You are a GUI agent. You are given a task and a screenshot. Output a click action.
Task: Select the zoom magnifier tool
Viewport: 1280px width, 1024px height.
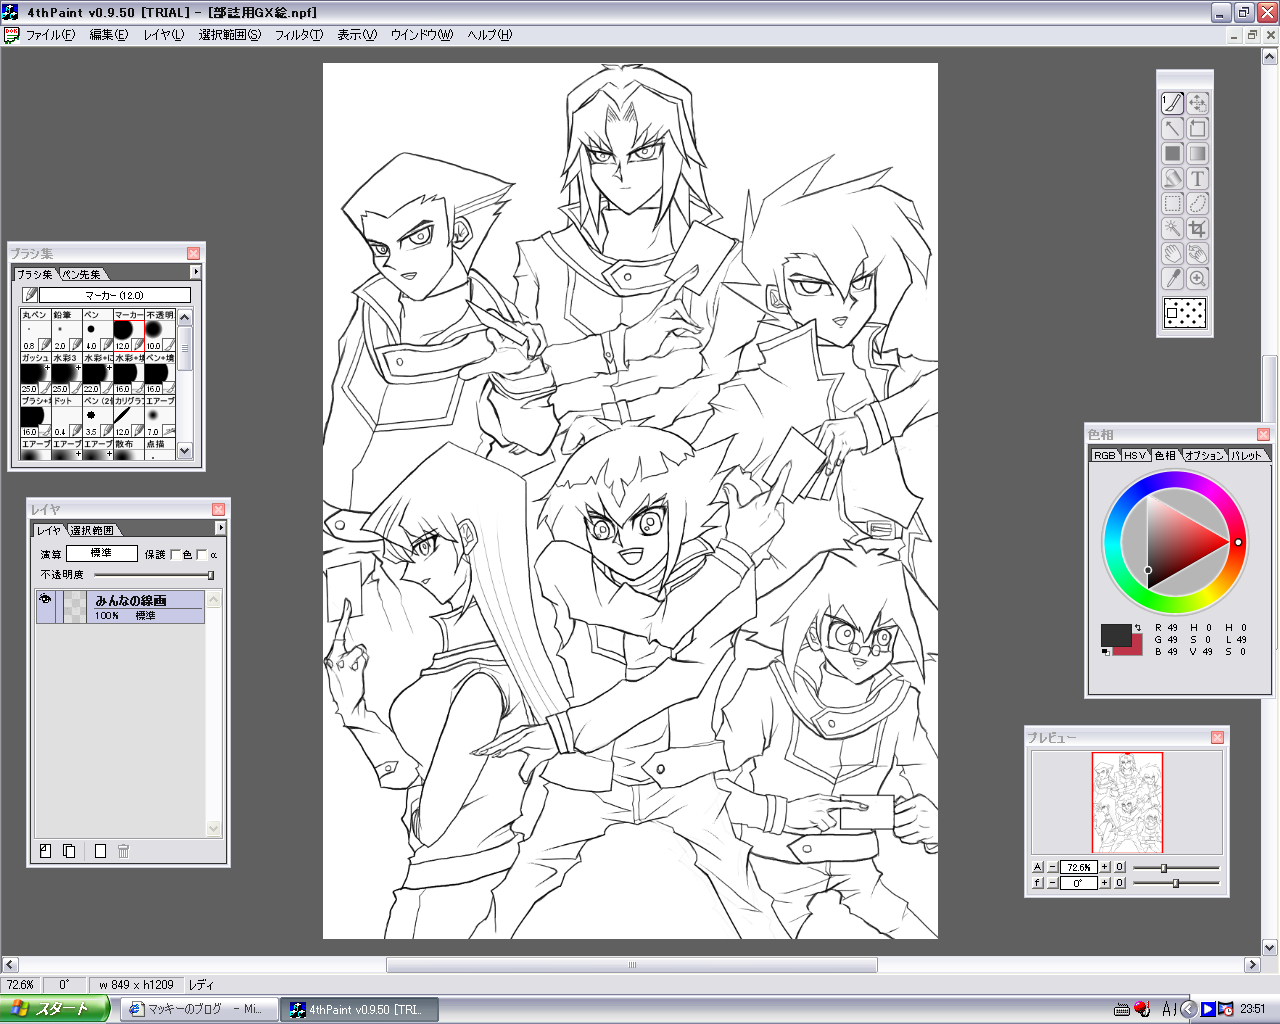tap(1197, 278)
